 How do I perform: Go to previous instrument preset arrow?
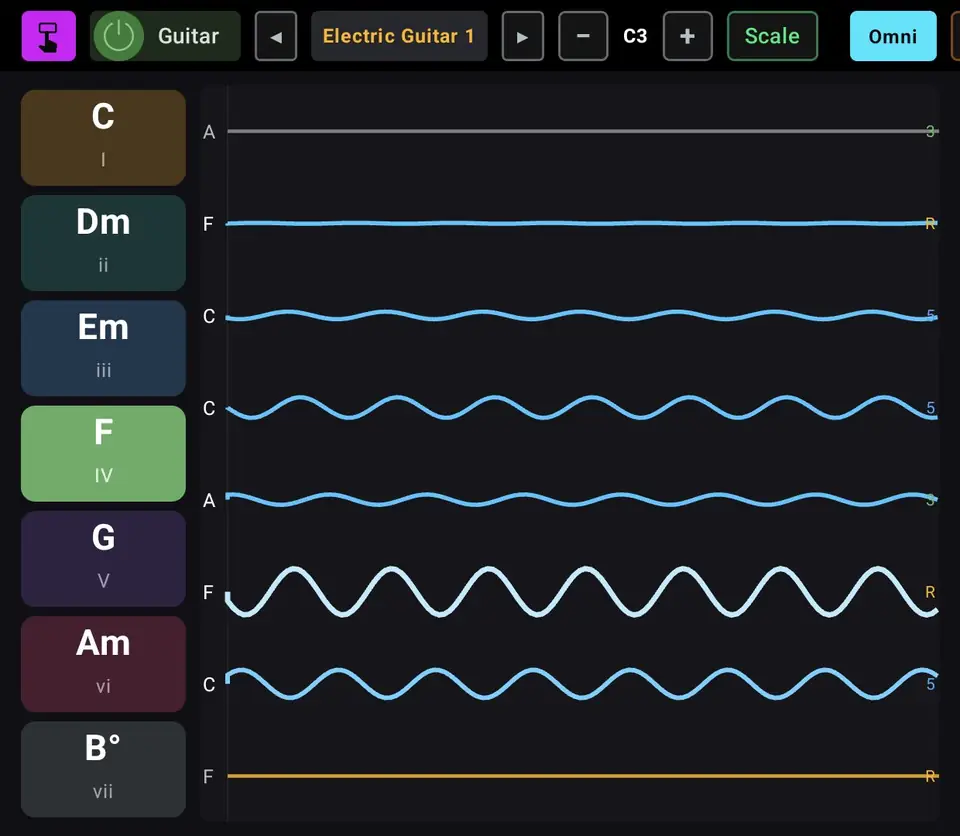(276, 36)
